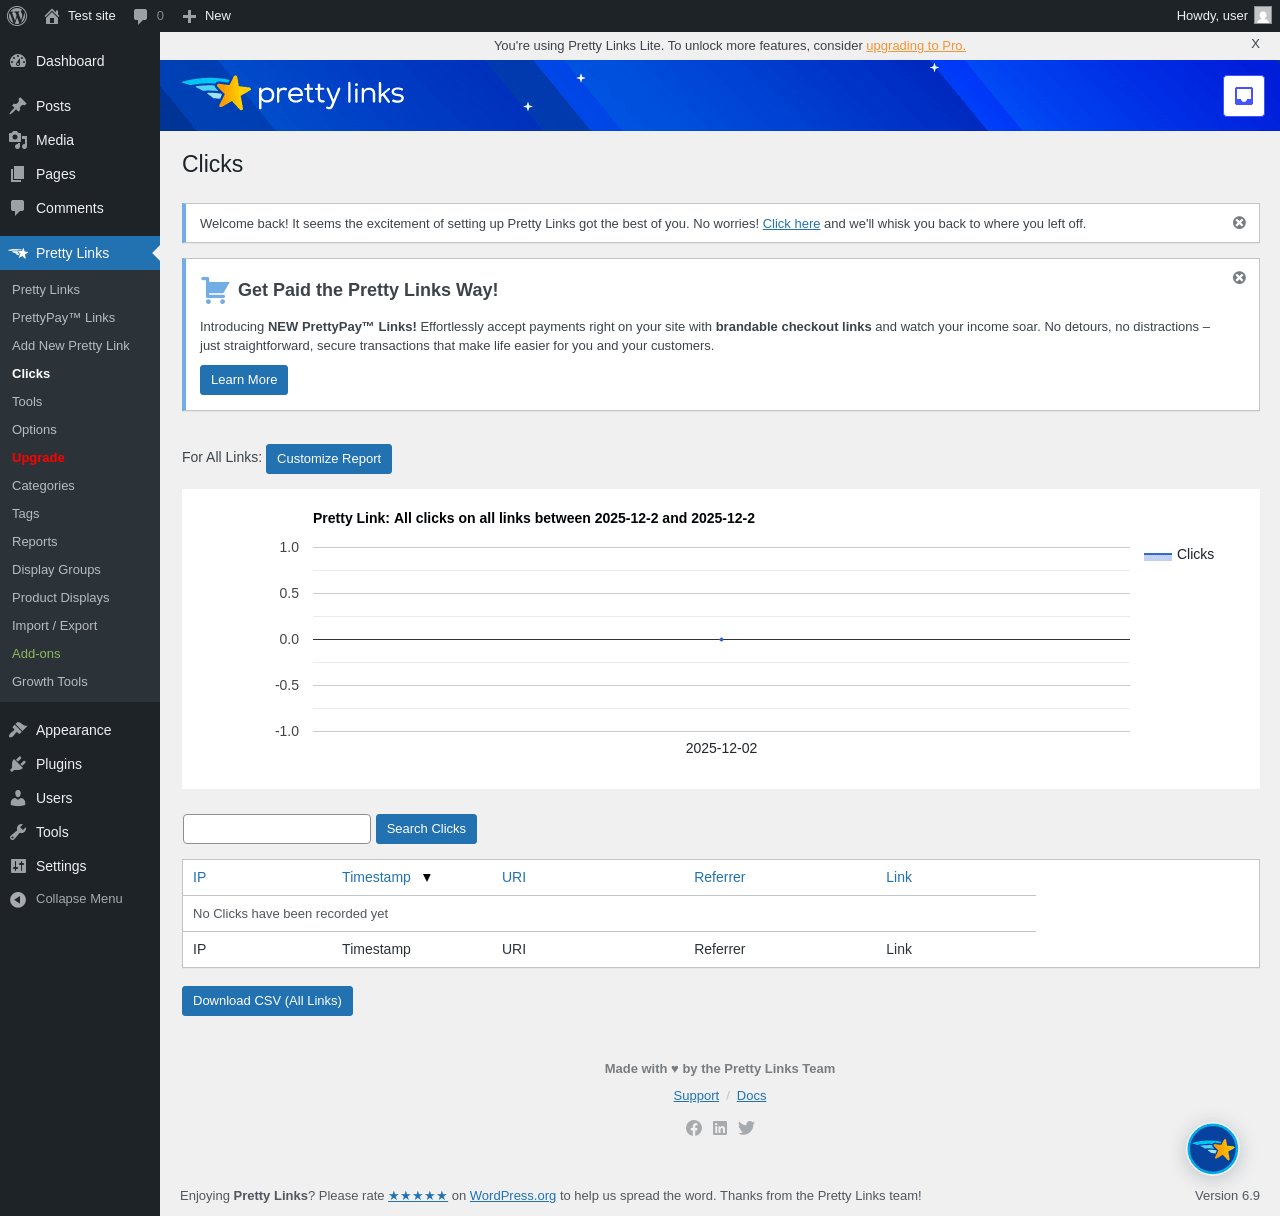Open the user avatar in admin bar
This screenshot has height=1216, width=1280.
(1263, 16)
